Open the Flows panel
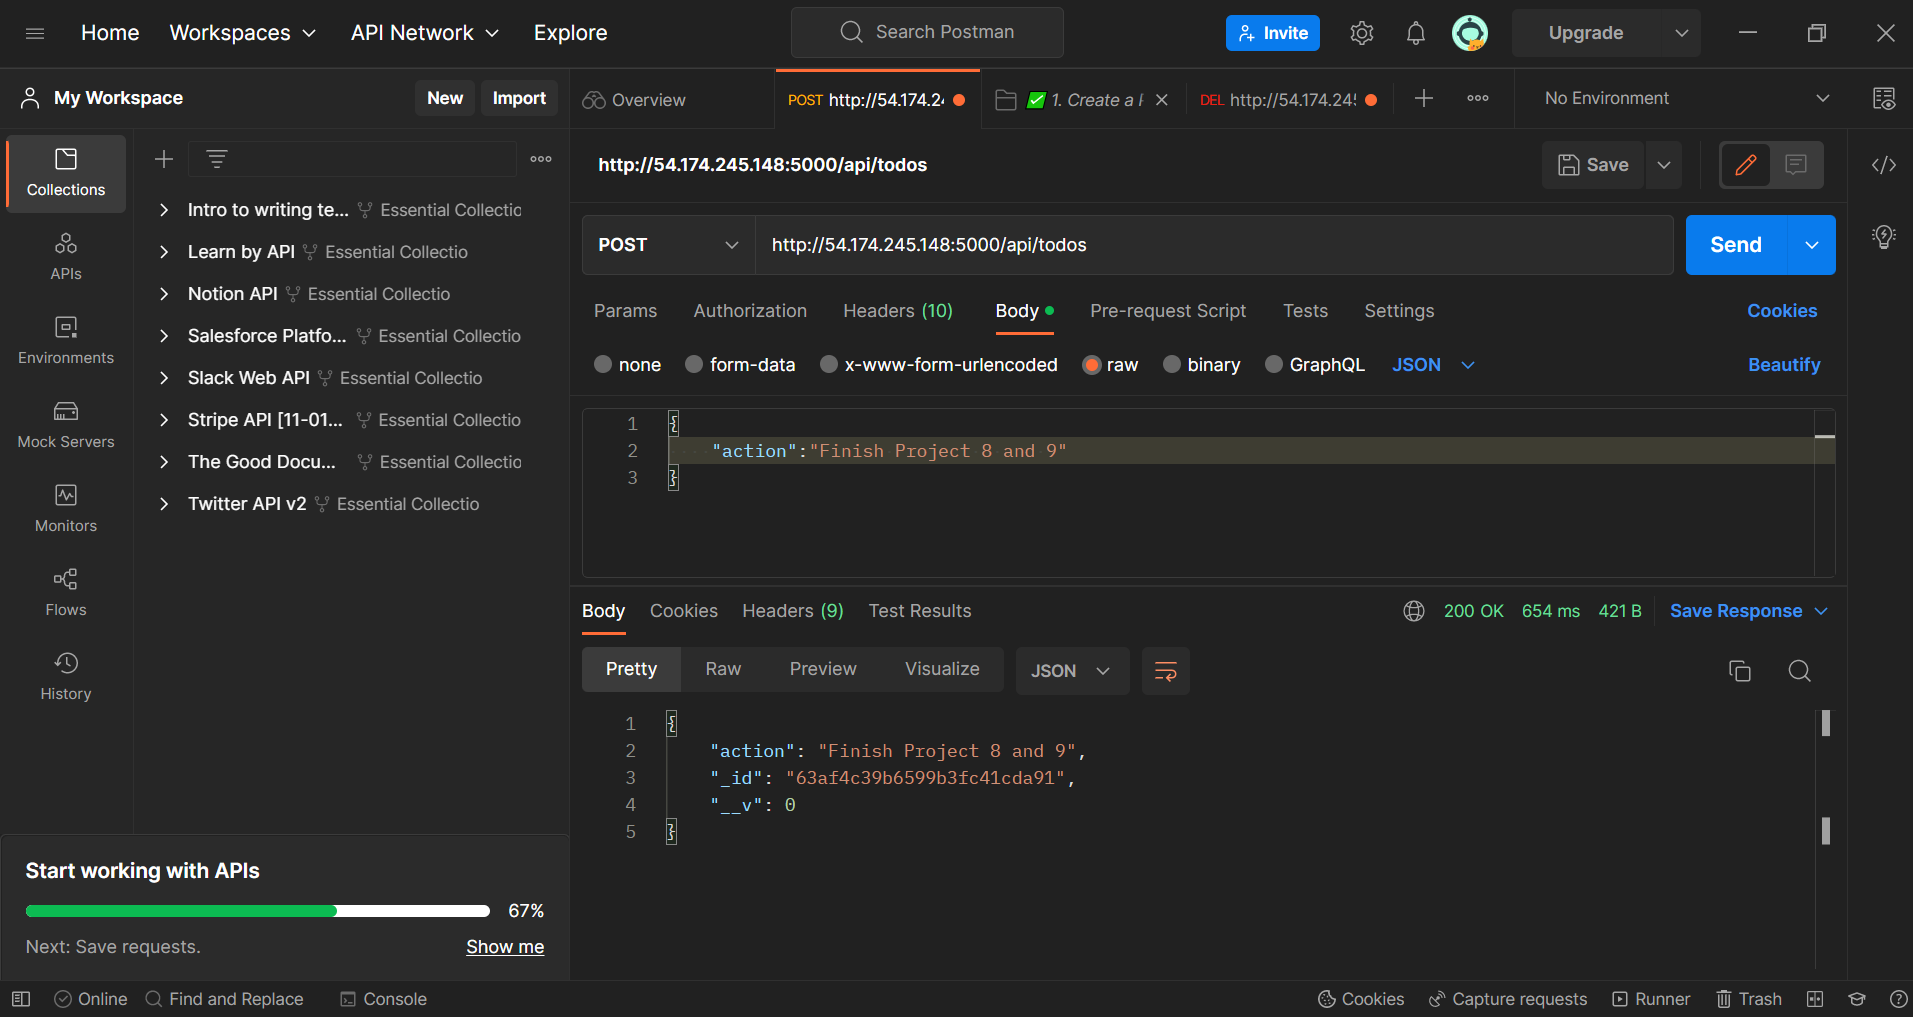 [65, 592]
